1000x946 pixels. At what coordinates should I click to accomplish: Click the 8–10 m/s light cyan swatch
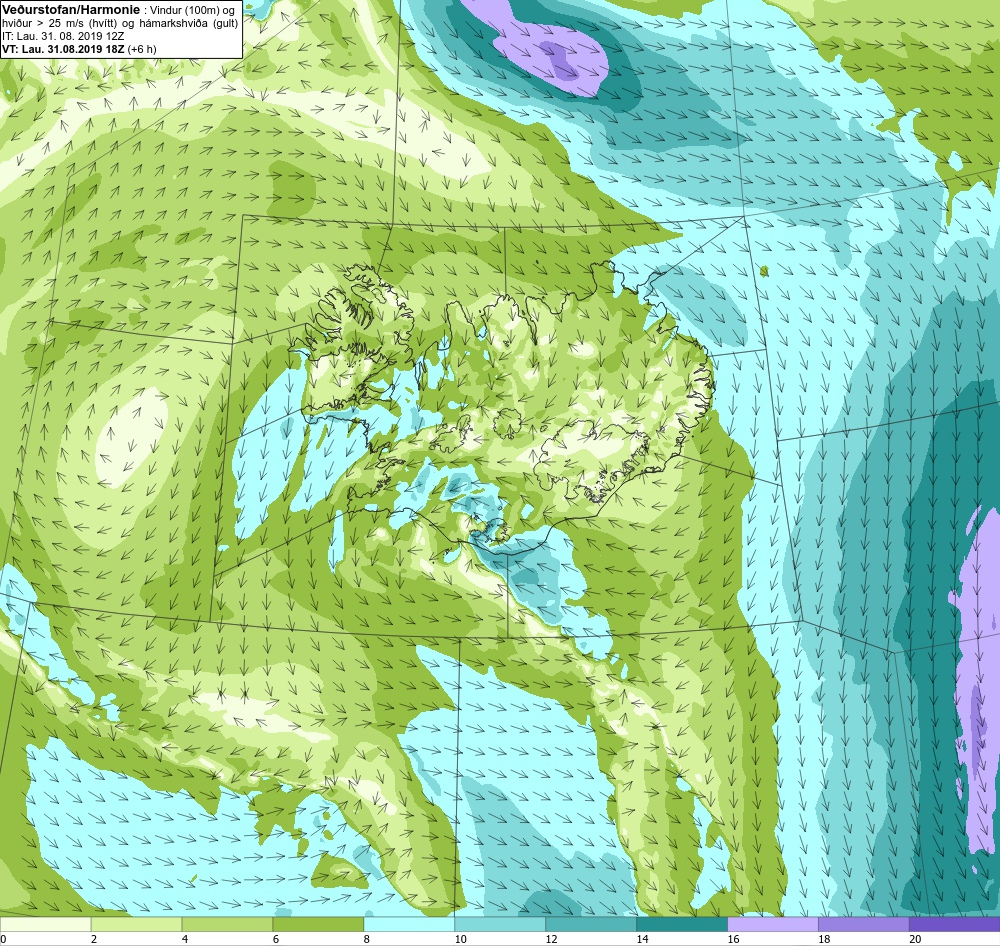point(409,924)
